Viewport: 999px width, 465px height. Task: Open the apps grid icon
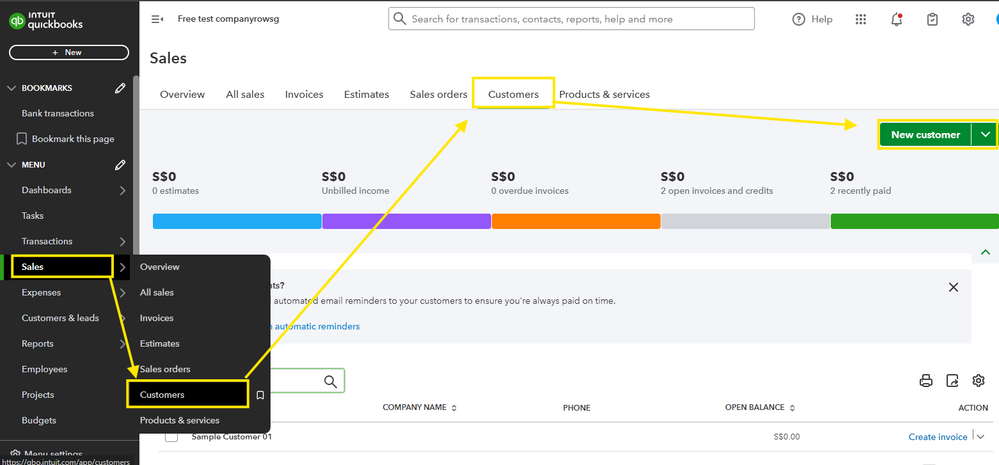[x=861, y=20]
